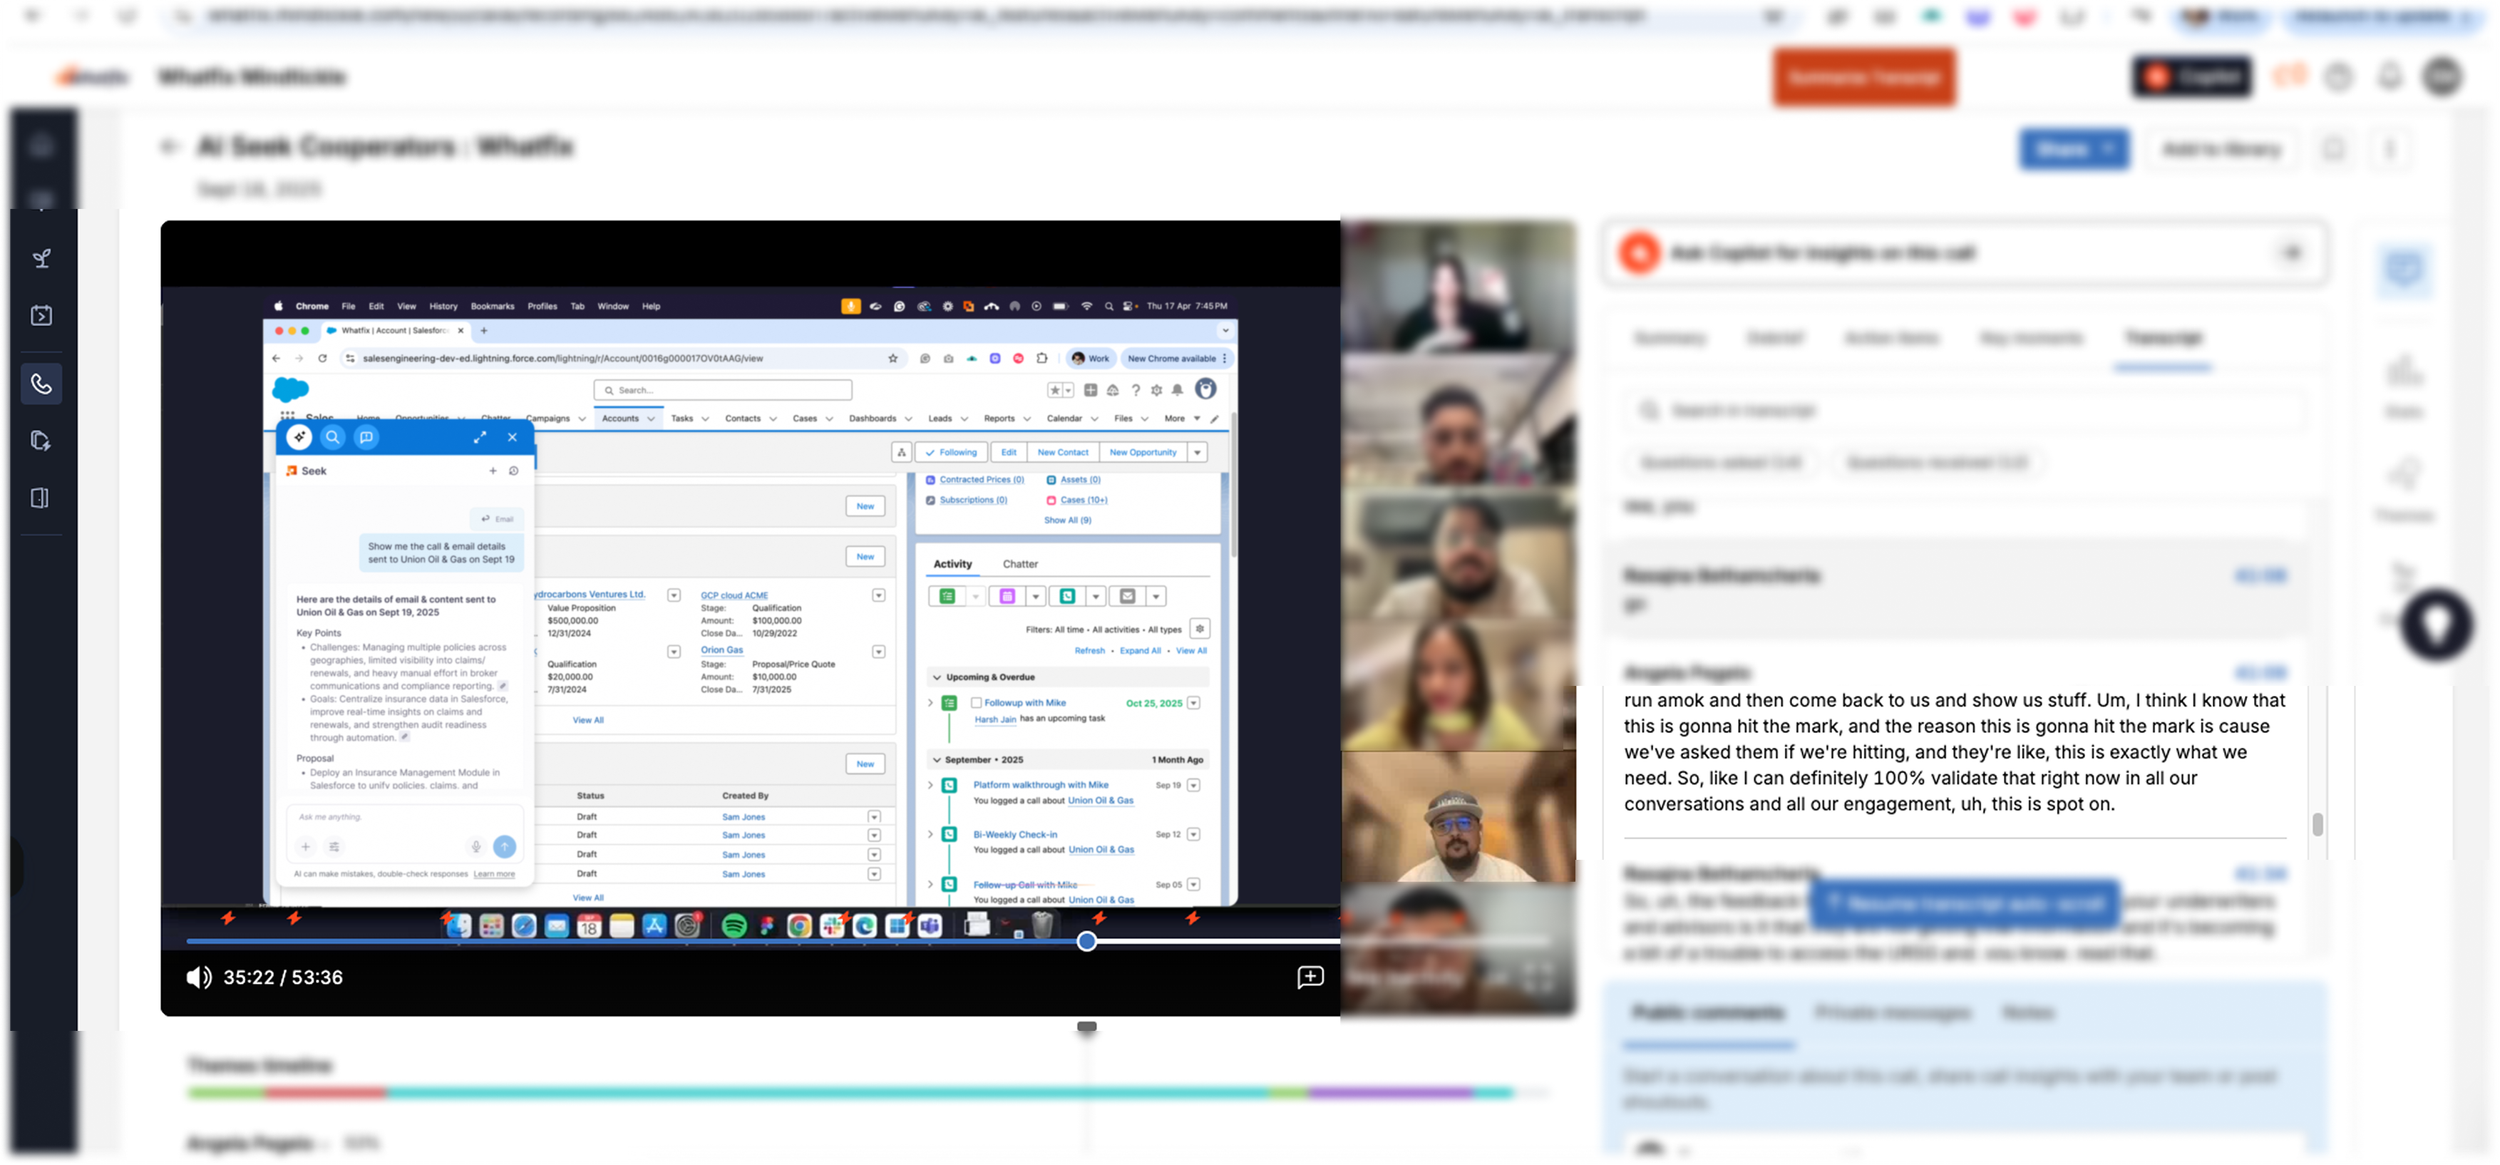Click the New Contact button

[x=1062, y=452]
